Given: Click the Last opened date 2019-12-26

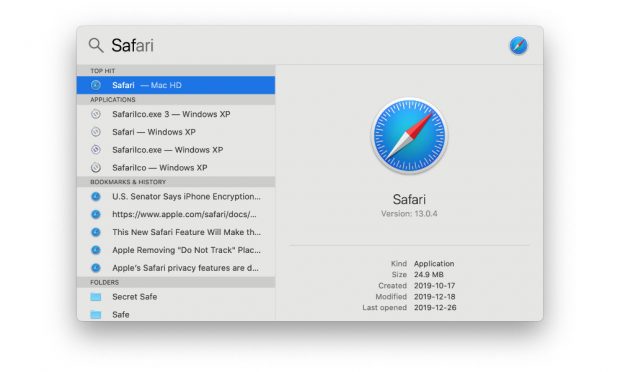Looking at the screenshot, I should (x=435, y=308).
